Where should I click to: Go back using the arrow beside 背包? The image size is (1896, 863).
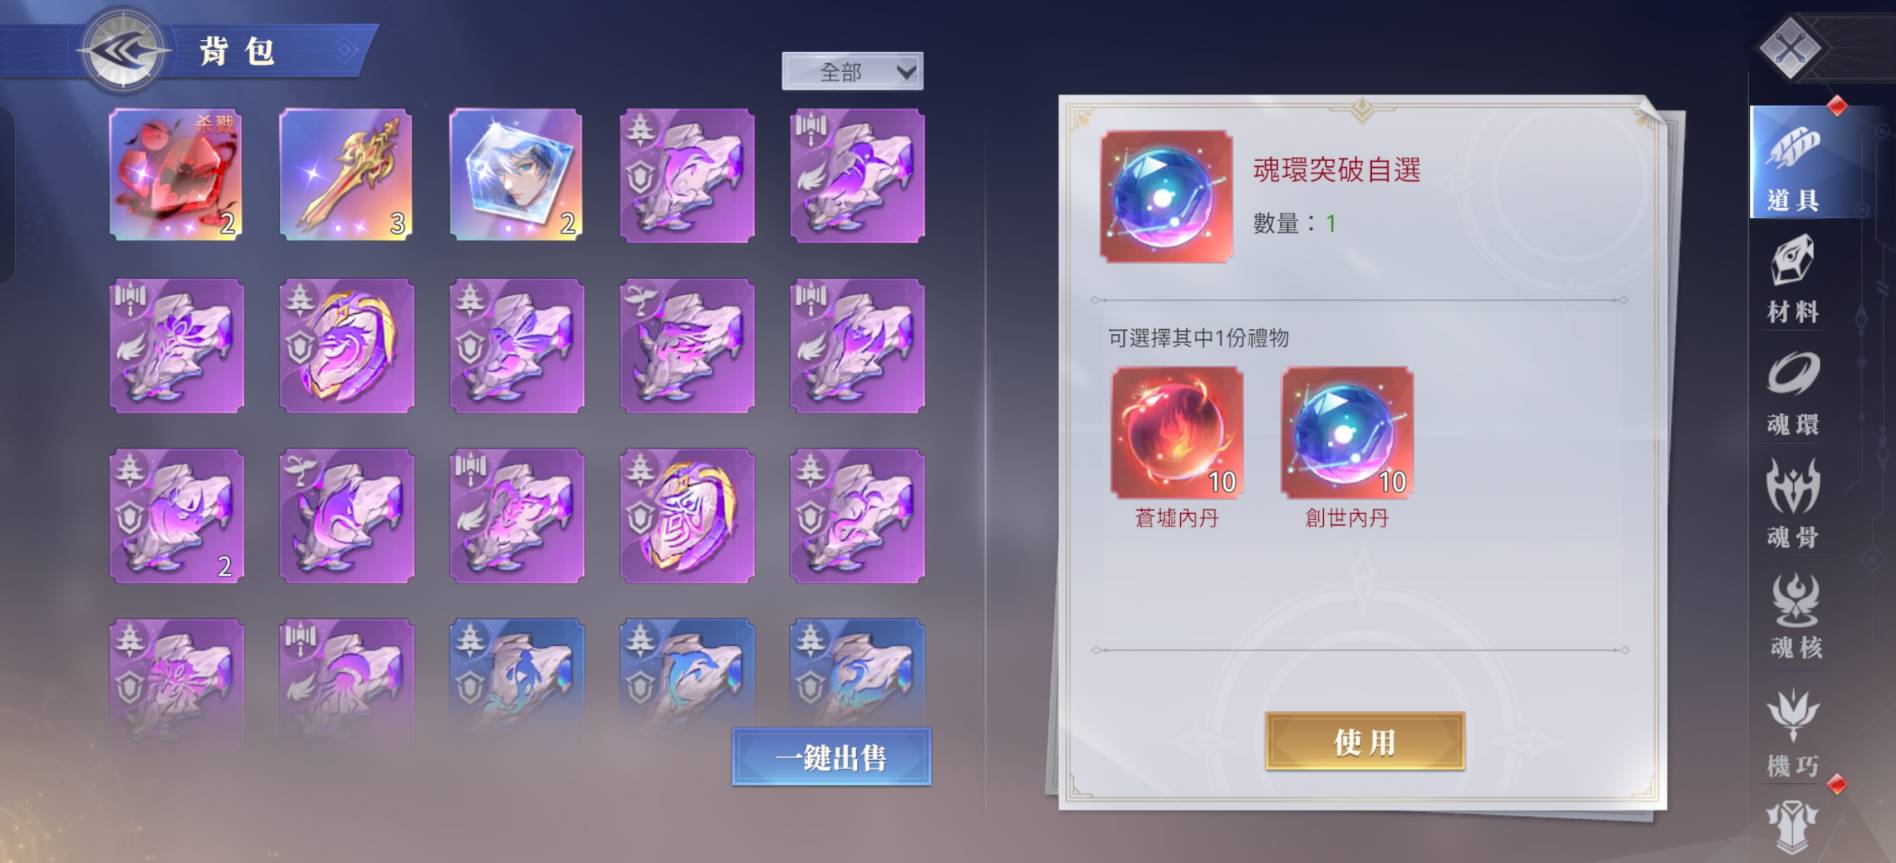[122, 50]
